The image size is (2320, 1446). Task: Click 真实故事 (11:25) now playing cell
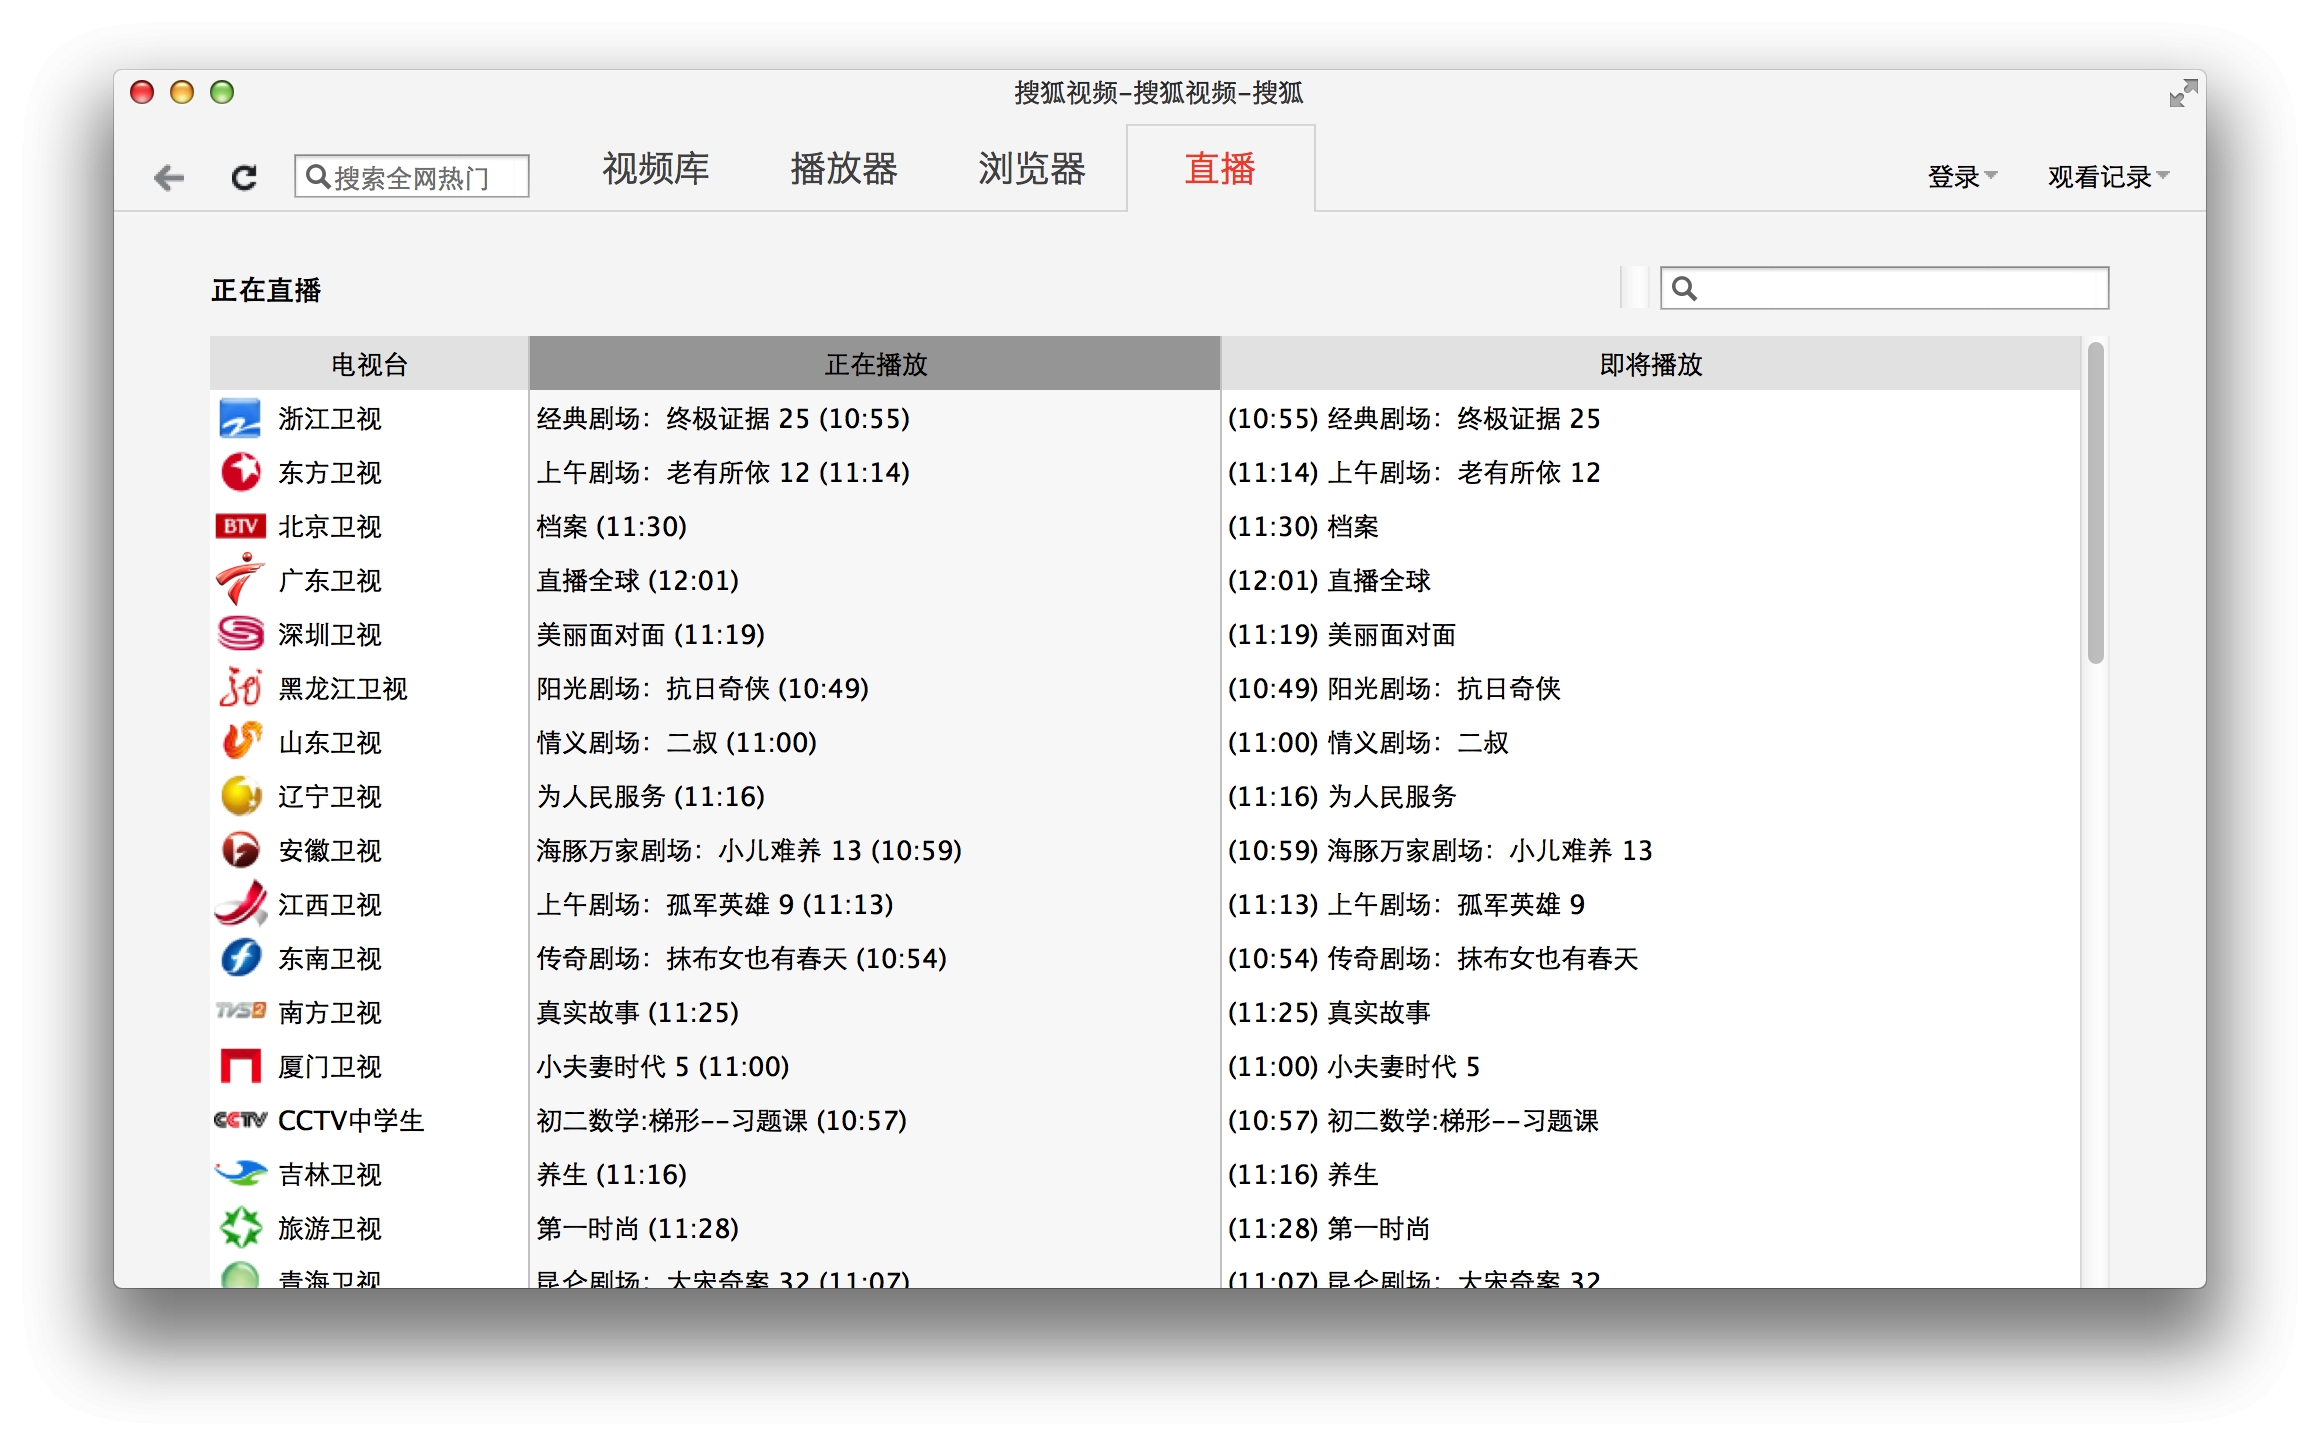(x=637, y=1013)
